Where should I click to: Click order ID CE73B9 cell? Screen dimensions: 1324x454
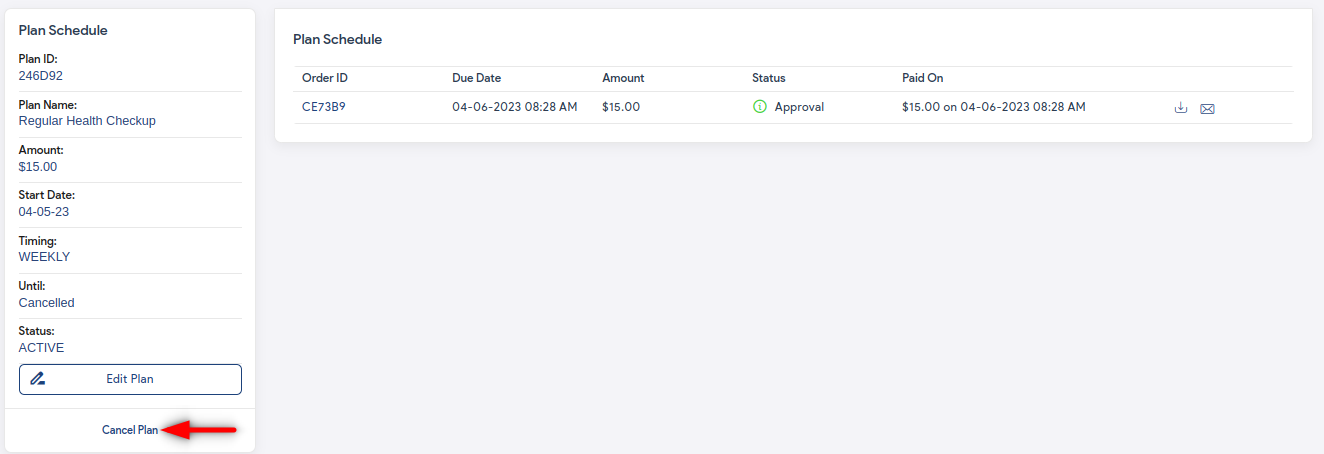[324, 107]
